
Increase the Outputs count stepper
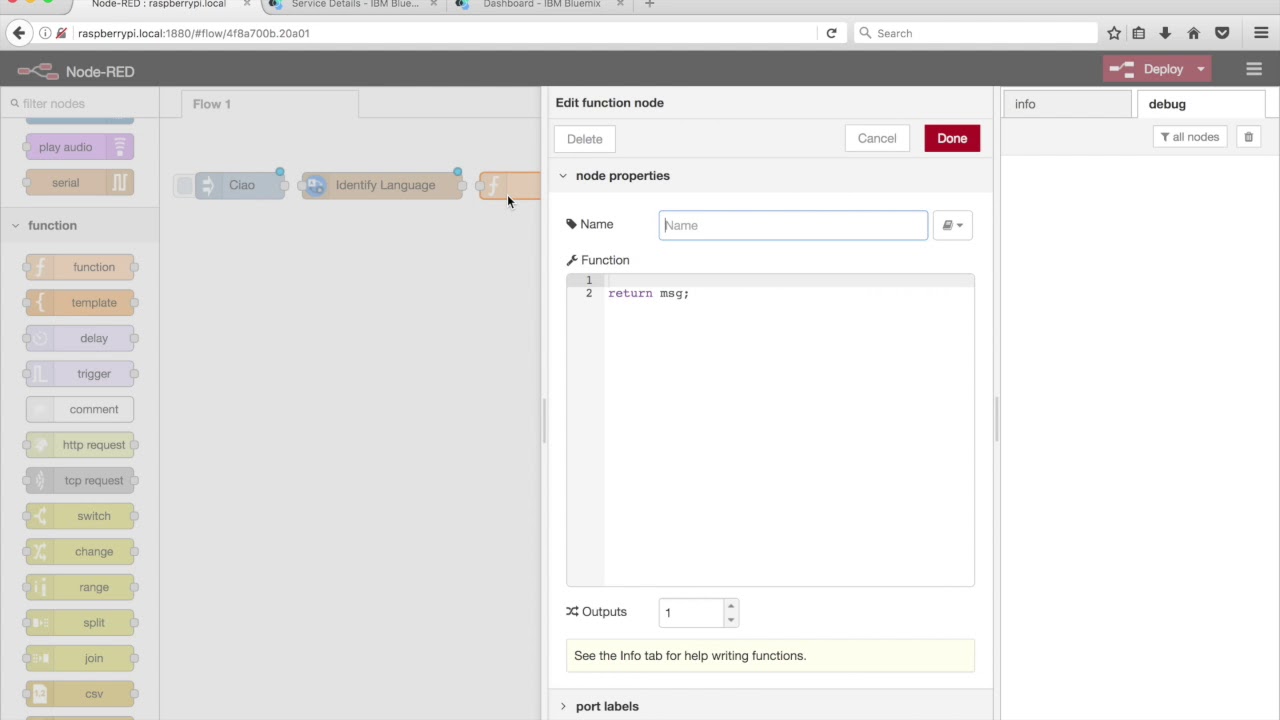(x=731, y=605)
